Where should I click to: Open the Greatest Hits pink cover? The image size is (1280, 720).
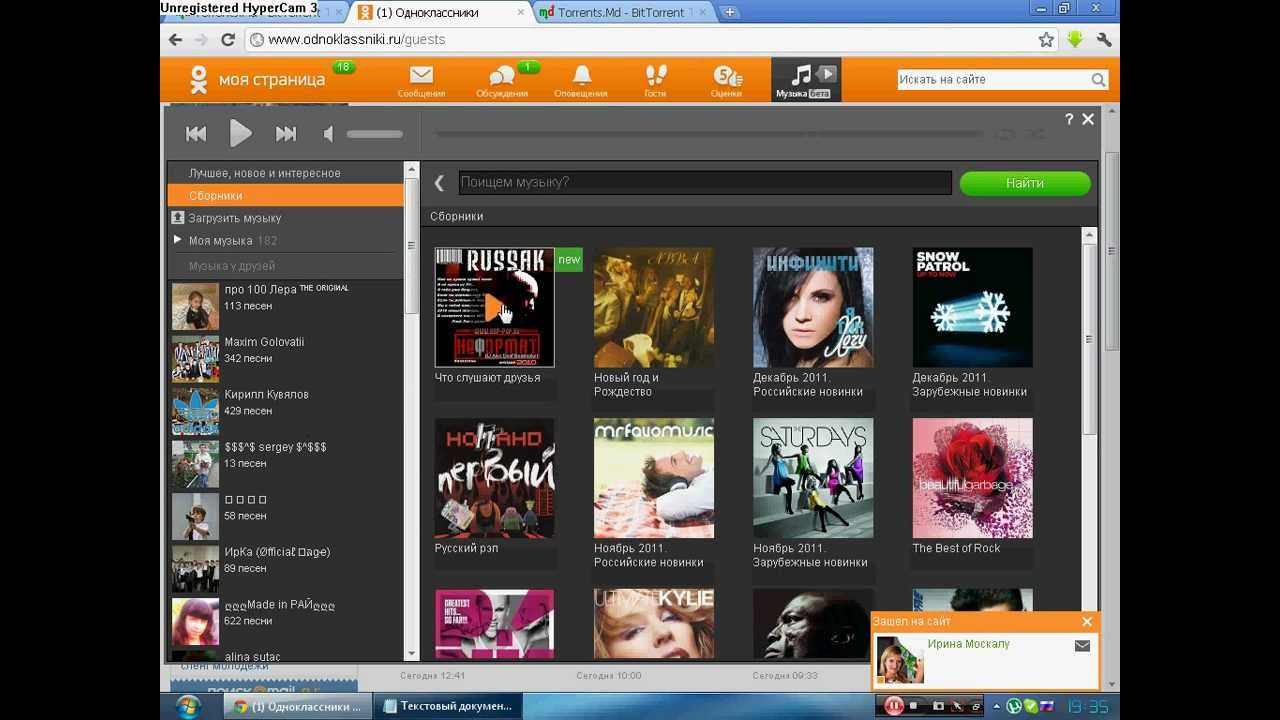(x=494, y=624)
